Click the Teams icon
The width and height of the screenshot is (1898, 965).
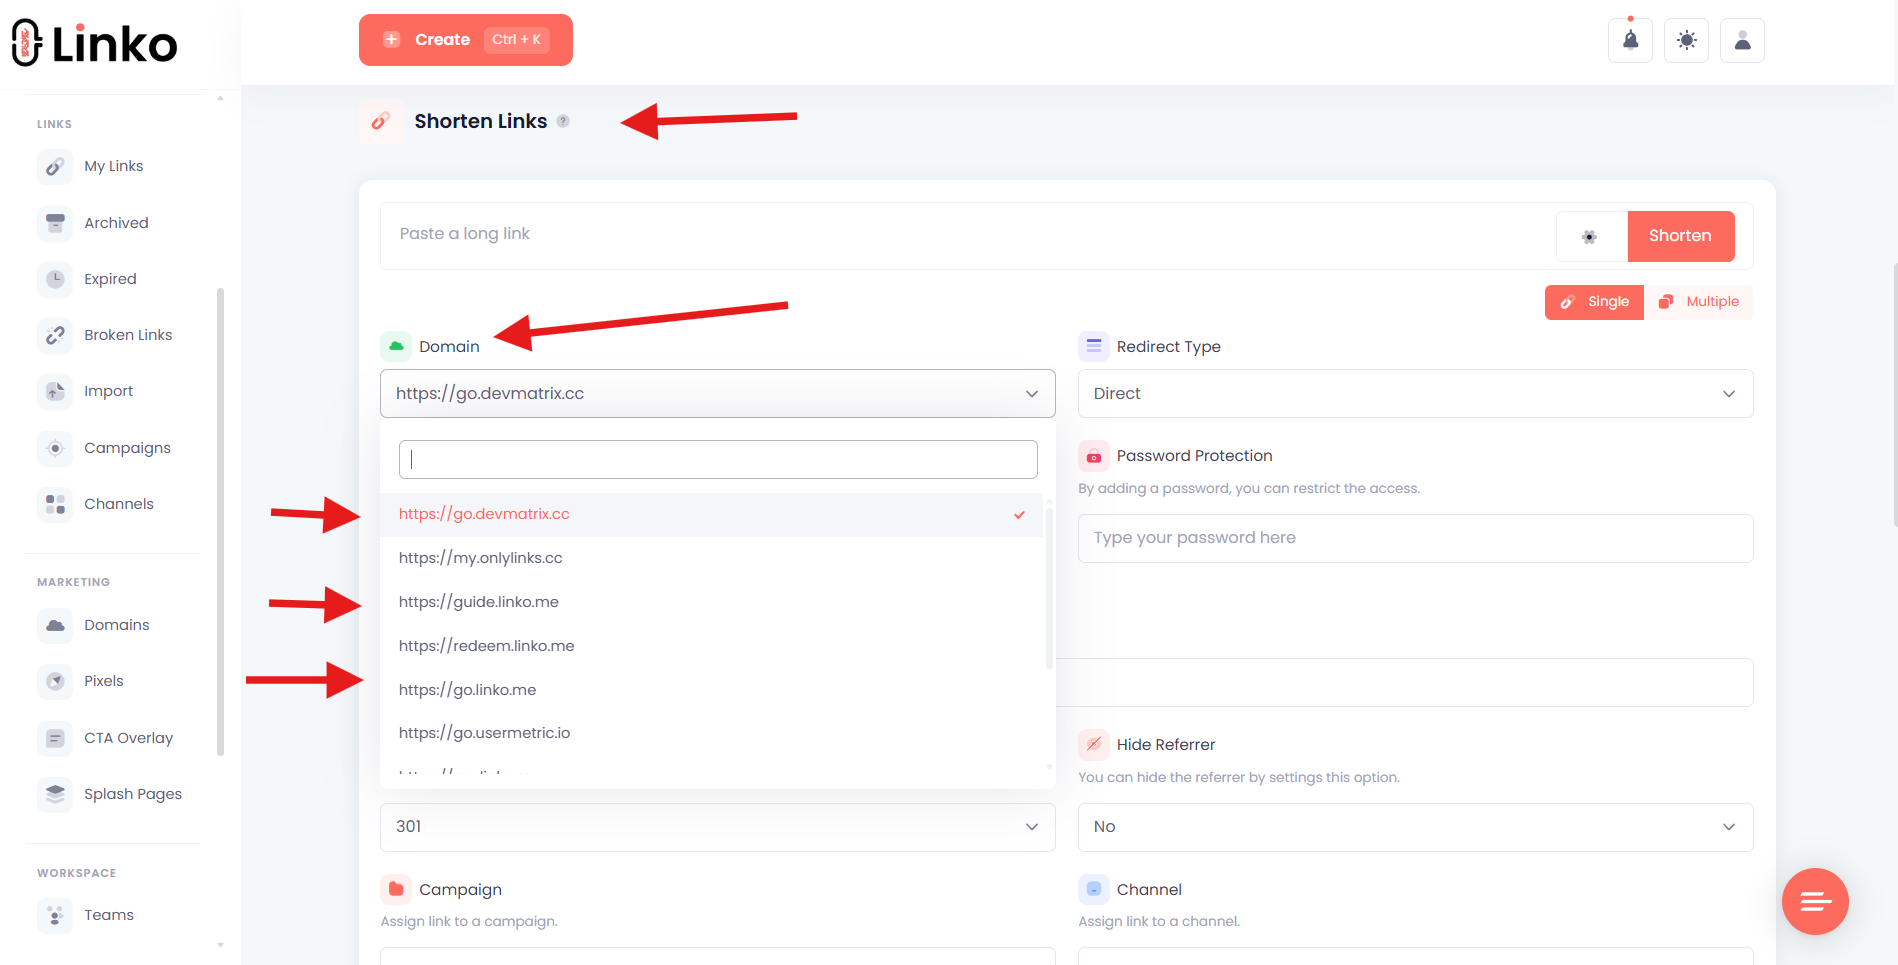55,915
